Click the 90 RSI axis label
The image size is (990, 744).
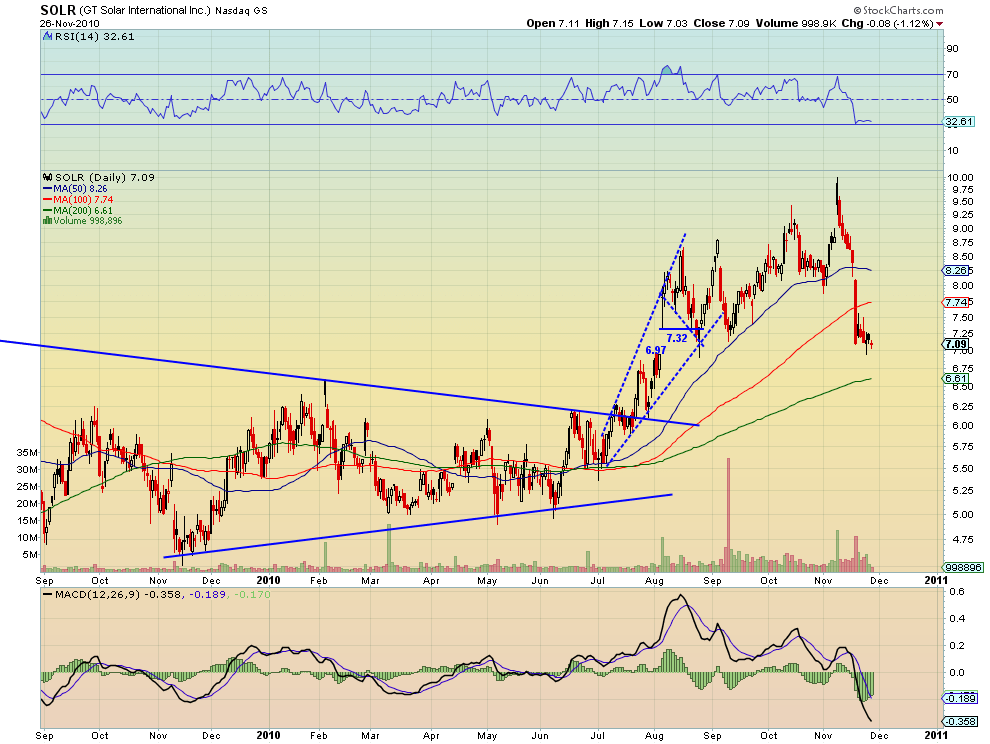click(x=952, y=49)
